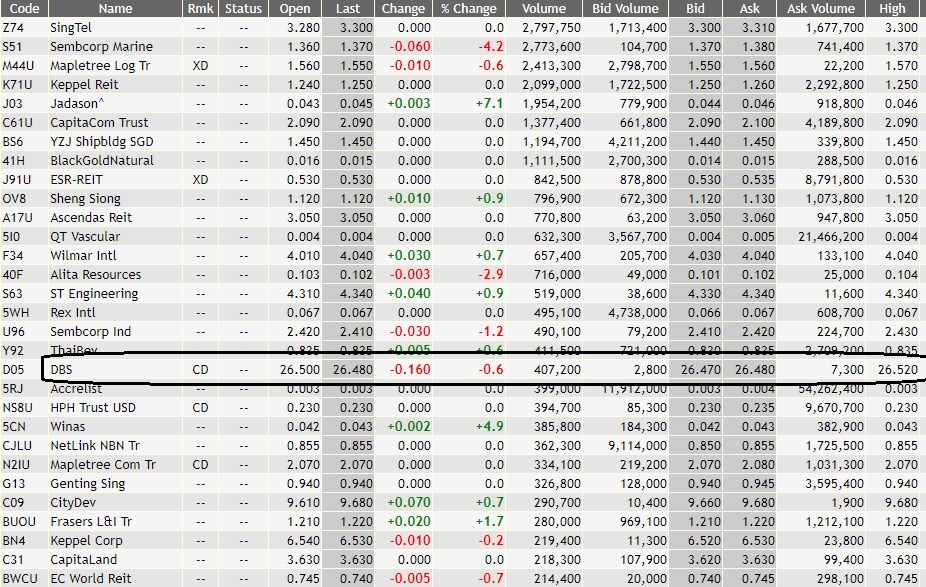Click the Rex Intl stock name
Image resolution: width=926 pixels, height=587 pixels.
(73, 313)
